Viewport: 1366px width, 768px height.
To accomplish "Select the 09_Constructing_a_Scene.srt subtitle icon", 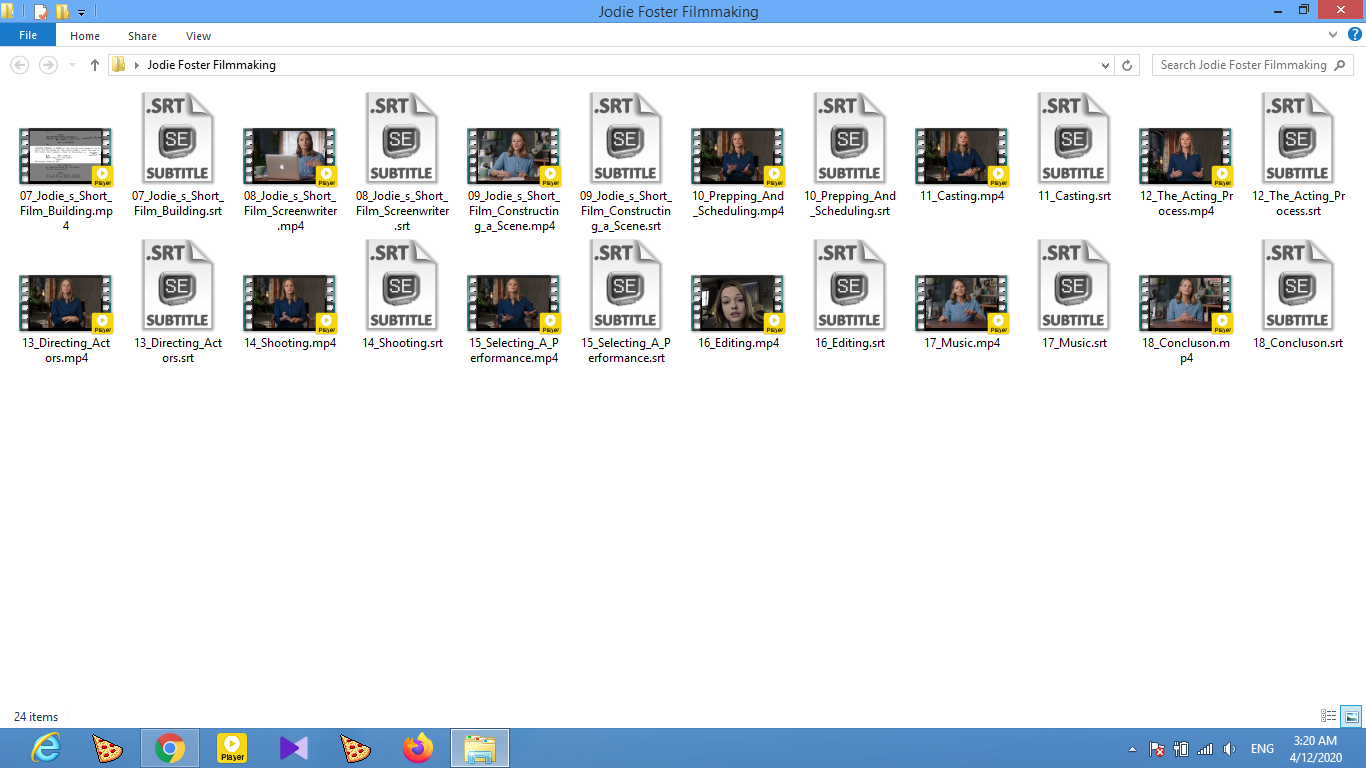I will pos(626,140).
